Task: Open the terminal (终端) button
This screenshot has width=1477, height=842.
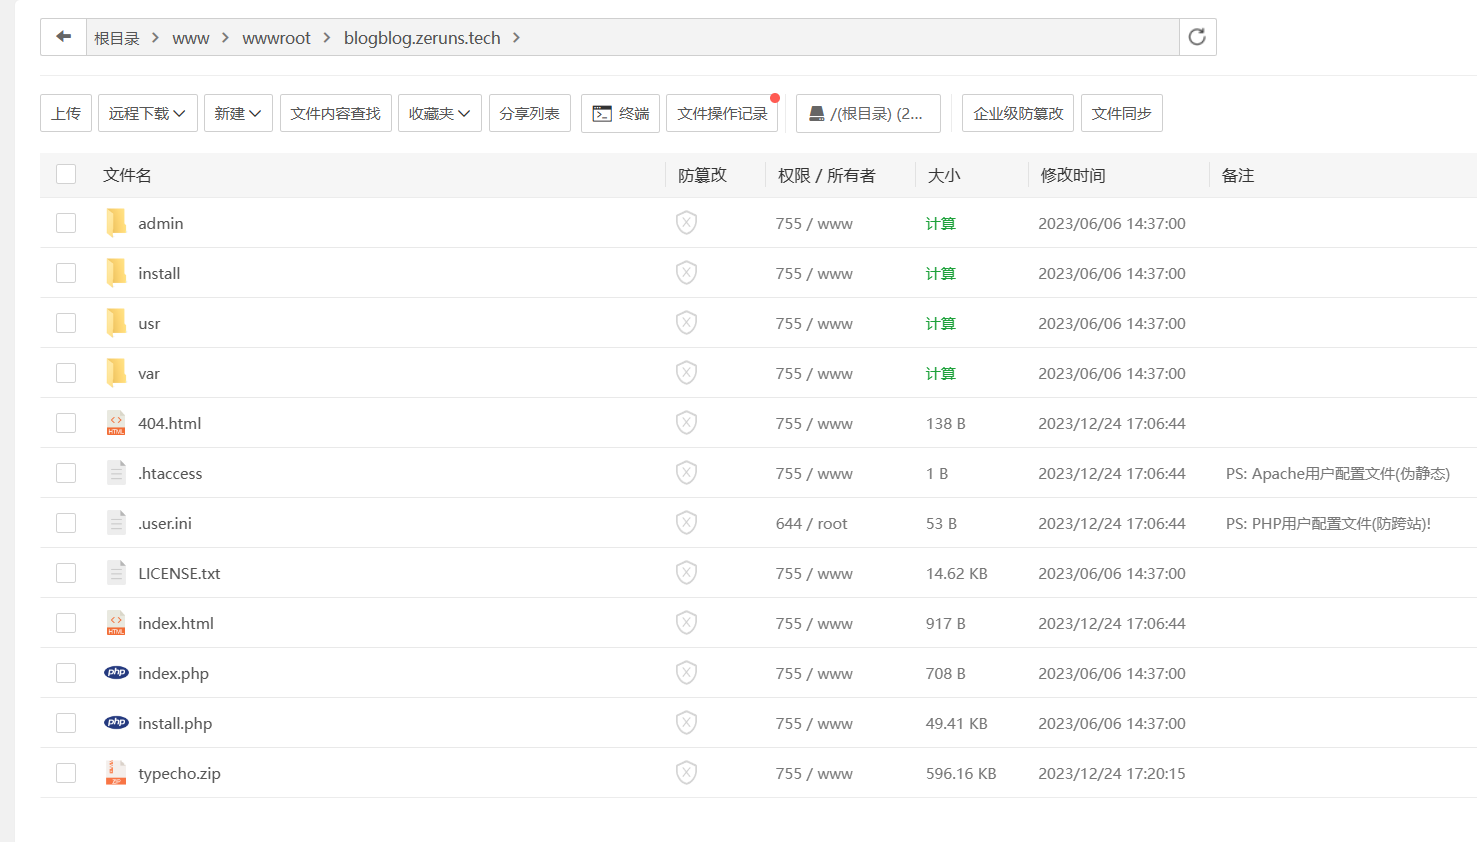Action: [x=620, y=113]
